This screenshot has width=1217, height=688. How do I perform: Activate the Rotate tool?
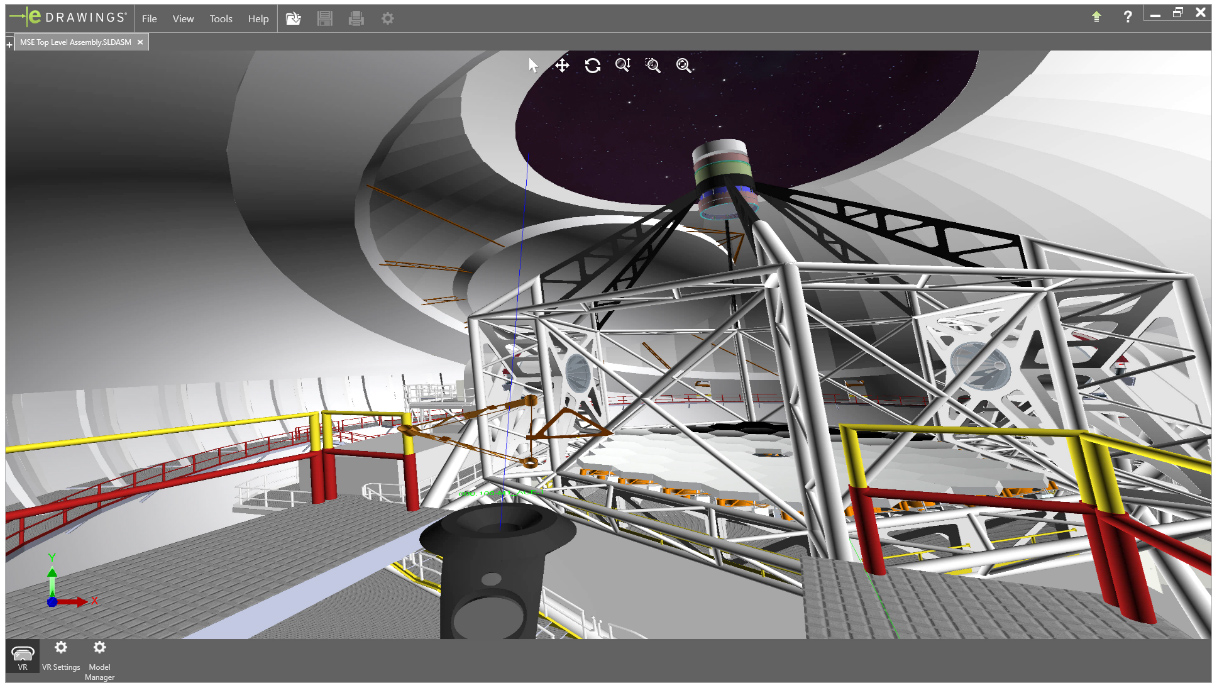click(x=592, y=64)
